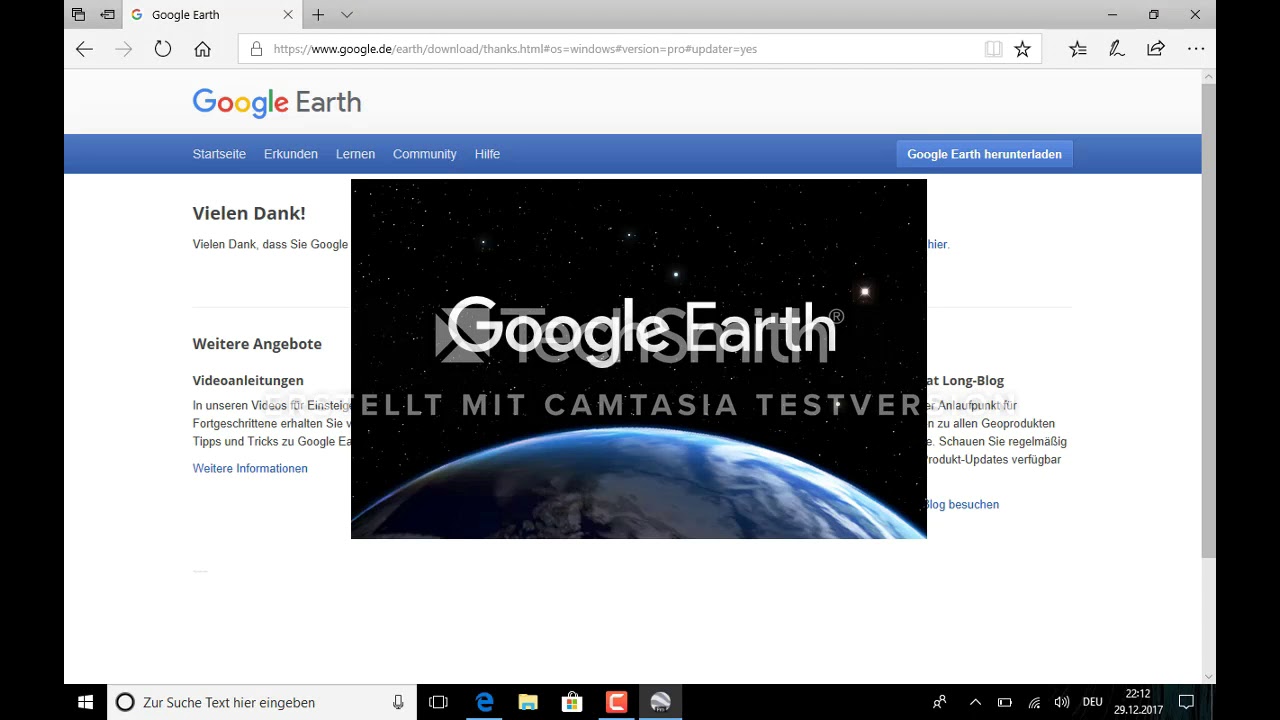This screenshot has height=720, width=1280.
Task: Show tabs you've set aside
Action: click(x=78, y=15)
